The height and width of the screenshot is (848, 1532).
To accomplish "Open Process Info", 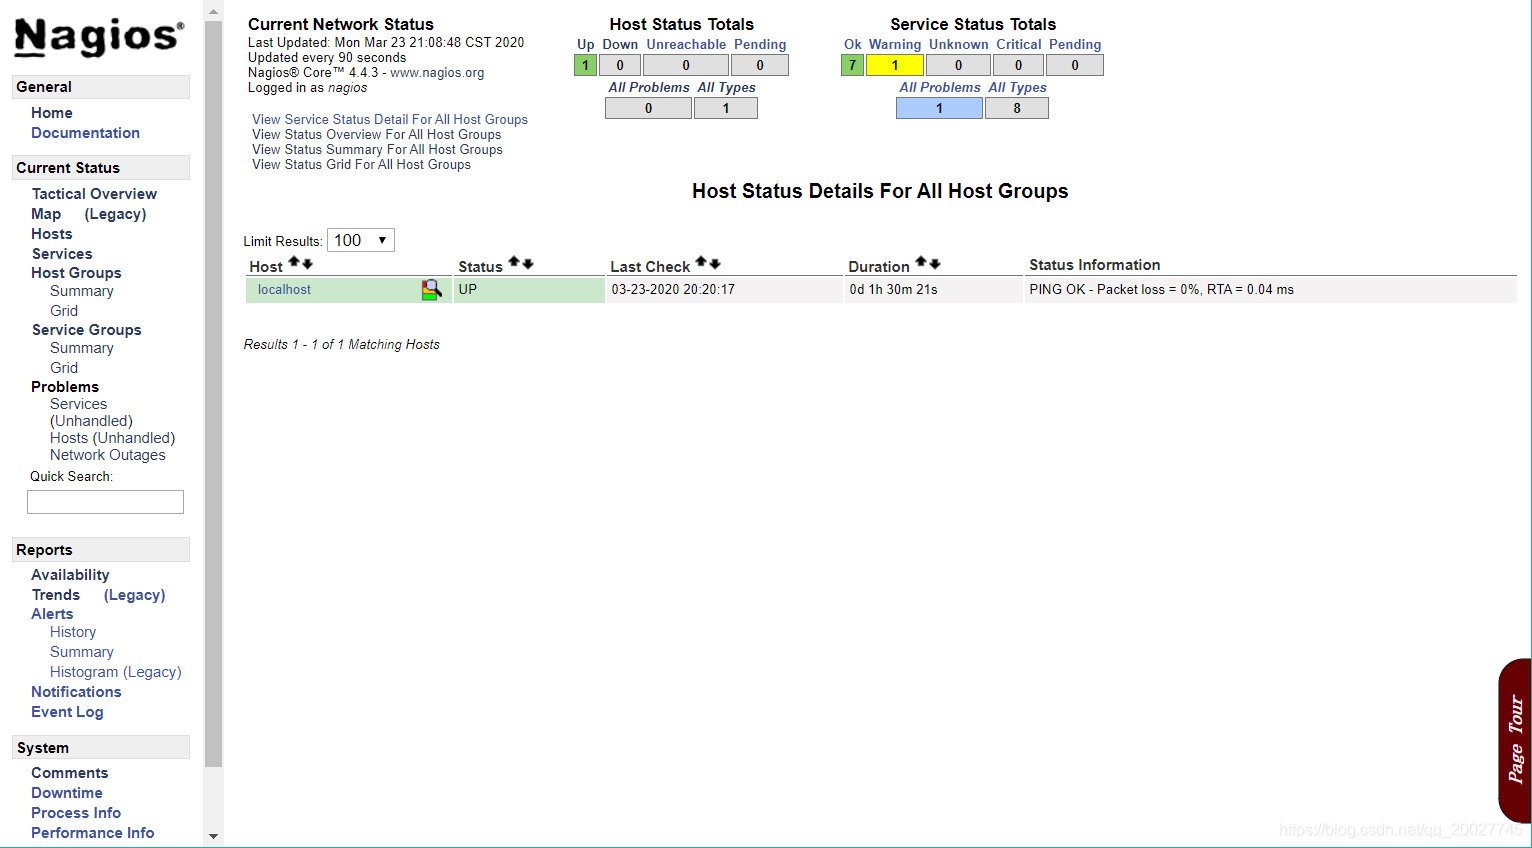I will 76,813.
